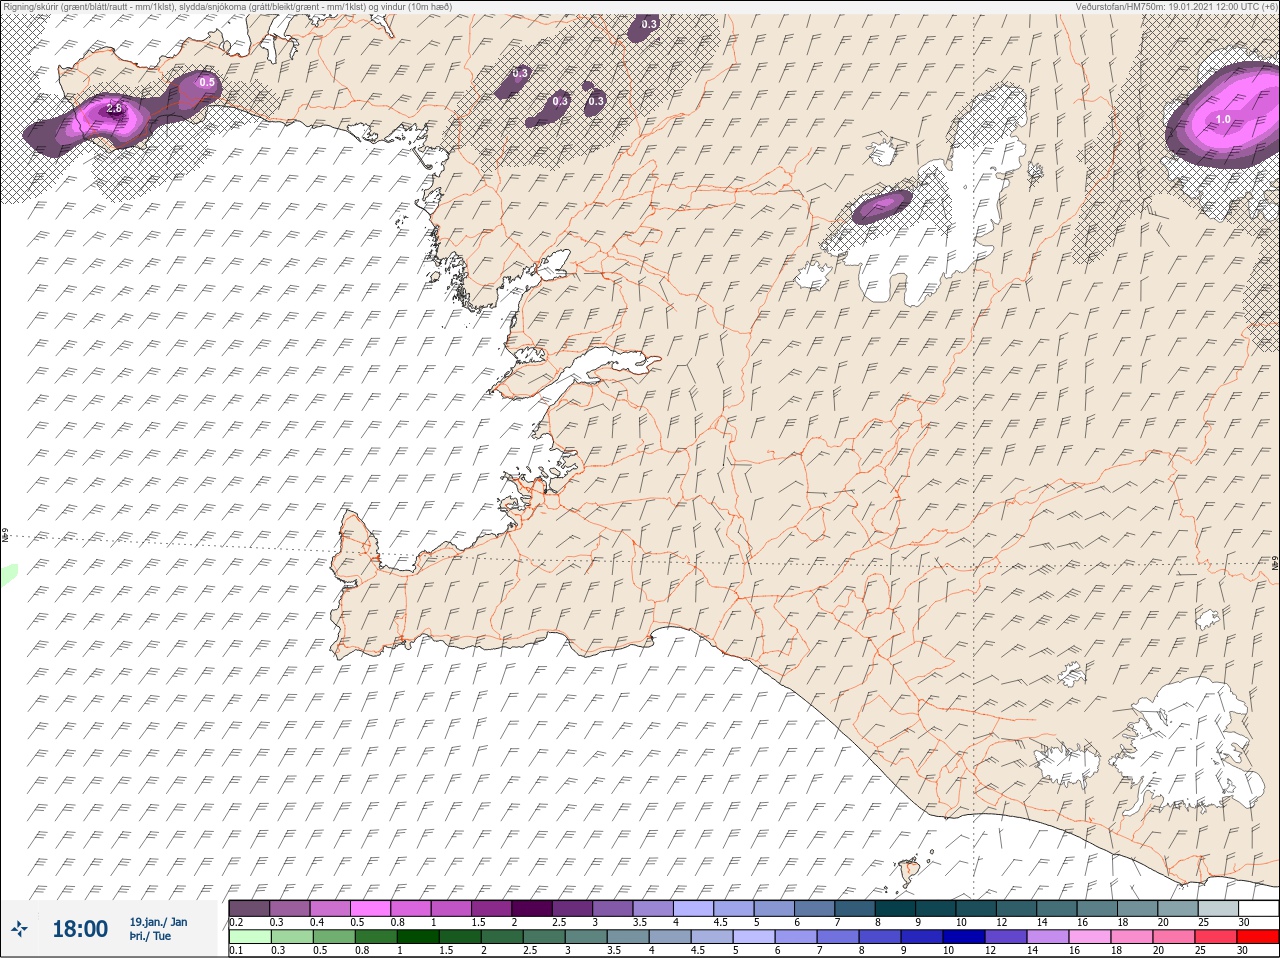Image resolution: width=1280 pixels, height=958 pixels.
Task: Pick lower scale pink swatch 18–20
Action: 1132,937
